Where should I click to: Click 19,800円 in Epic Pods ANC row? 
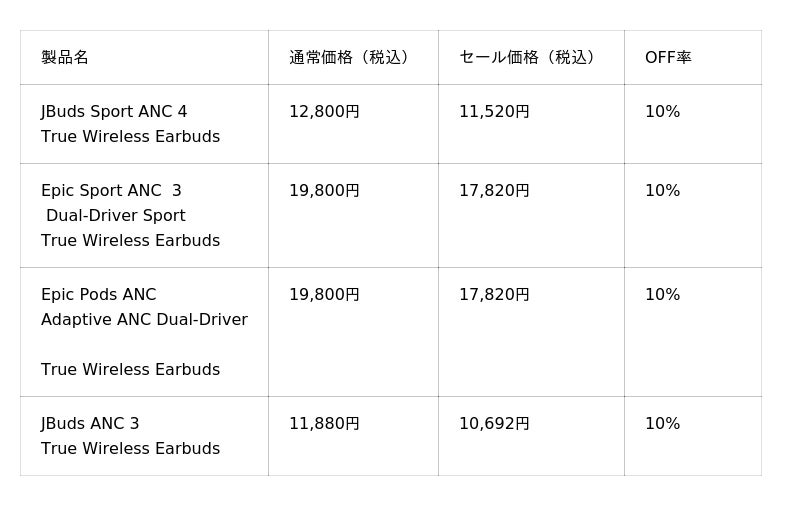[x=324, y=294]
